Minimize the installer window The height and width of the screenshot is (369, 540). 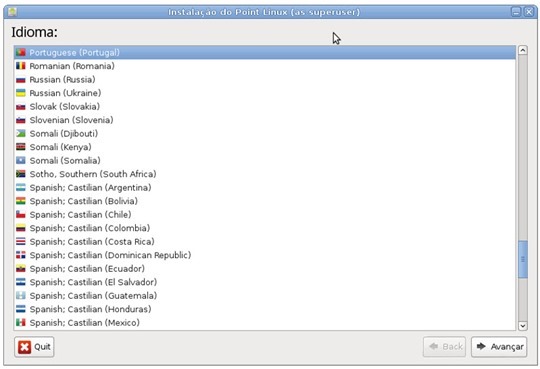click(x=516, y=12)
